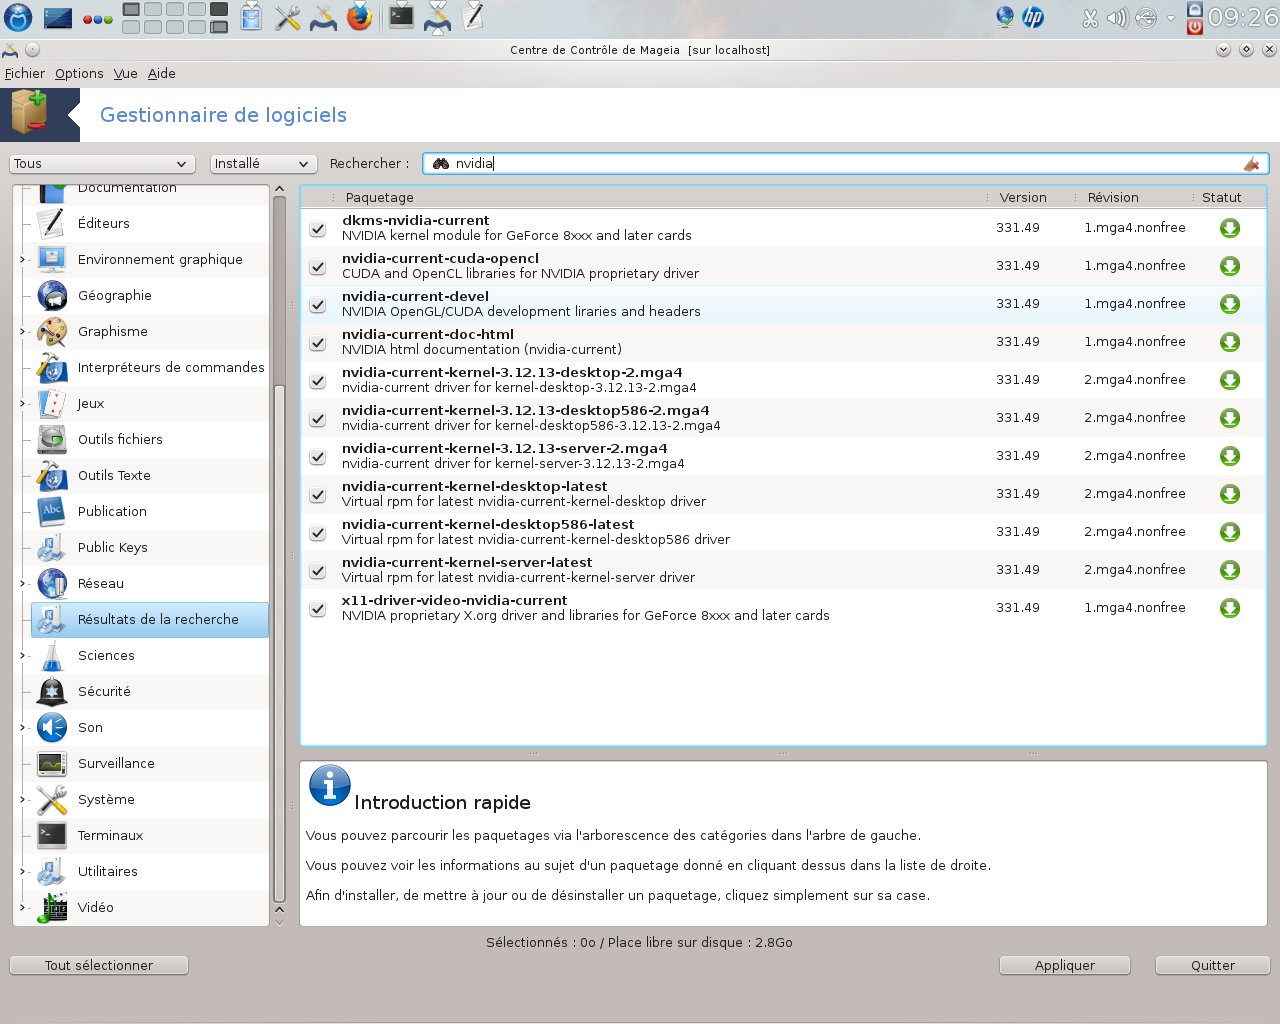Click the green status arrow for dkms-nvidia-current
The image size is (1280, 1024).
click(x=1230, y=228)
